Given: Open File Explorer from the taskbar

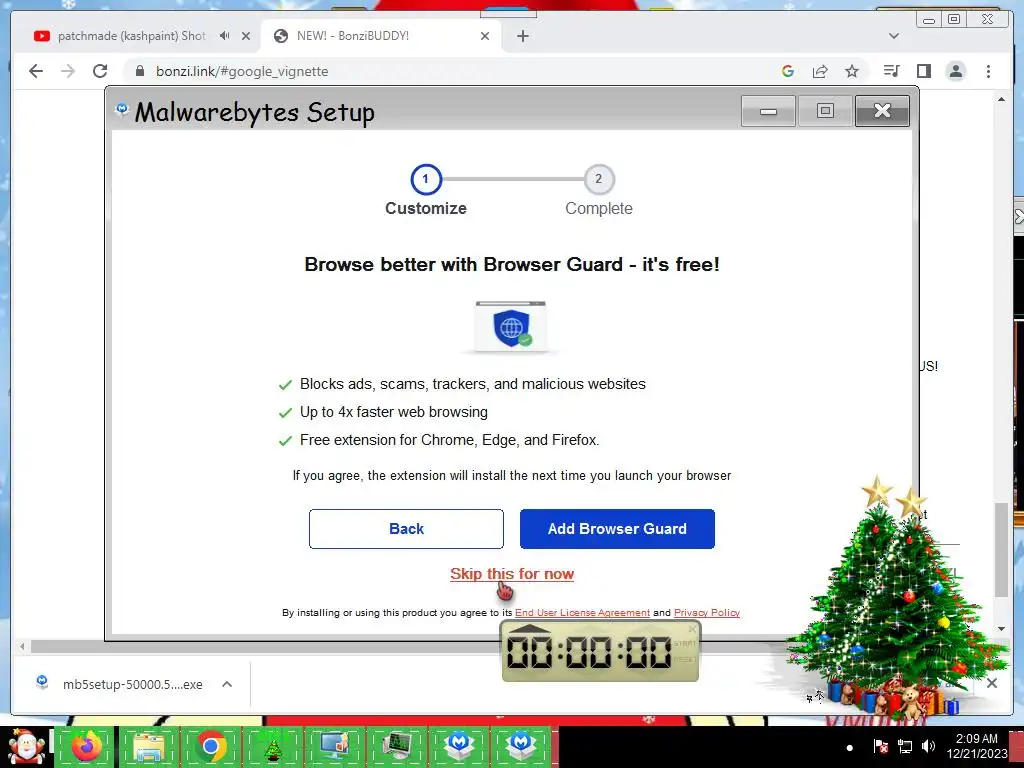Looking at the screenshot, I should [x=149, y=746].
